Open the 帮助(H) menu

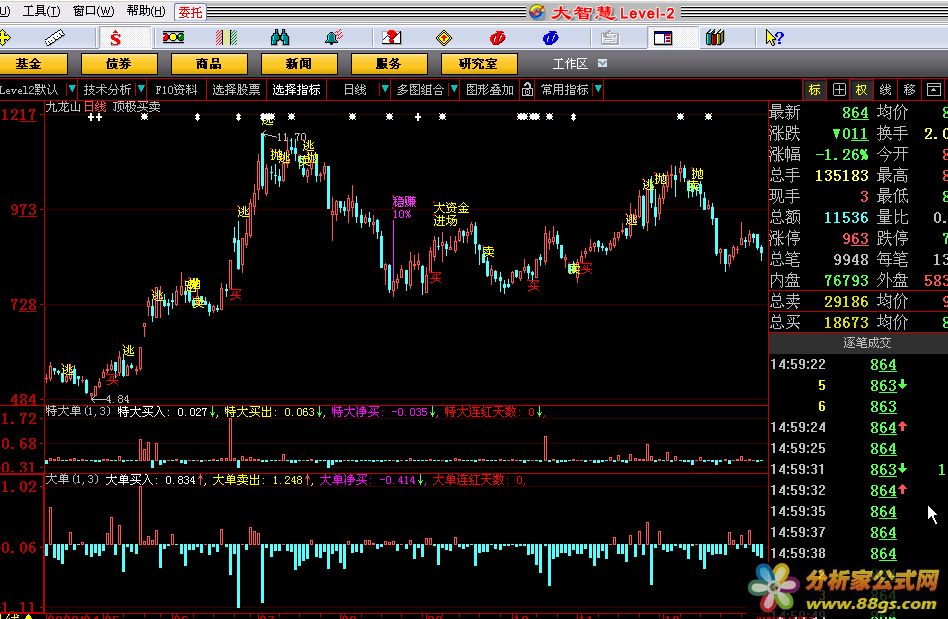point(146,11)
